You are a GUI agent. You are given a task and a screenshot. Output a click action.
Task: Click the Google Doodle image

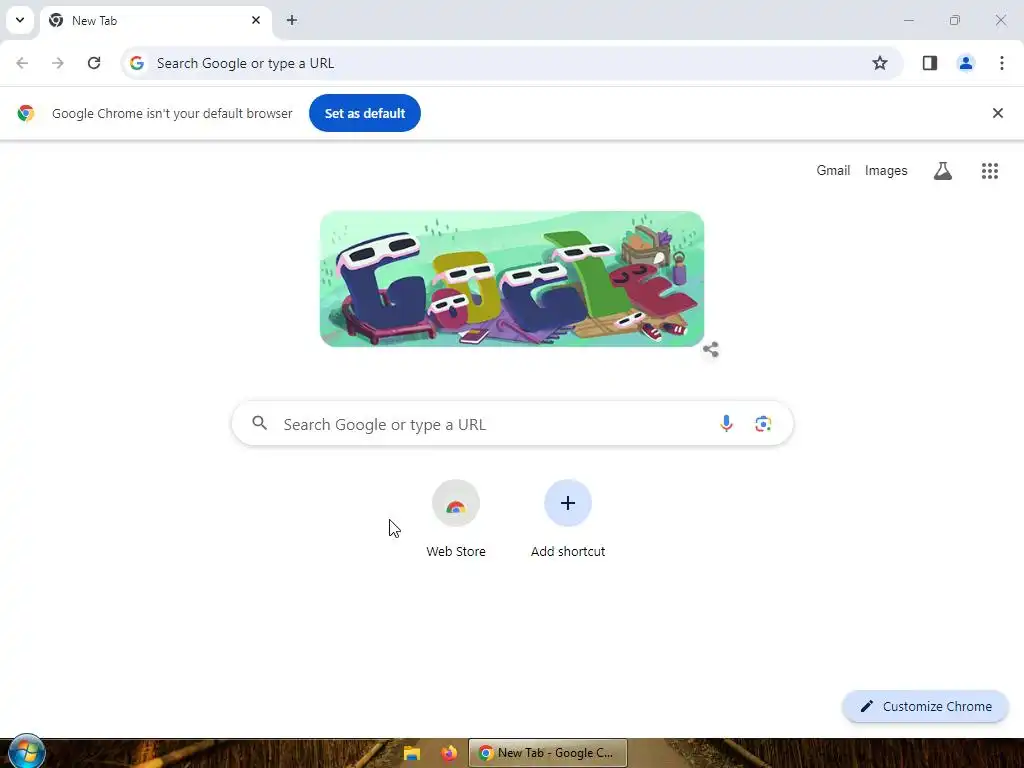coord(512,279)
